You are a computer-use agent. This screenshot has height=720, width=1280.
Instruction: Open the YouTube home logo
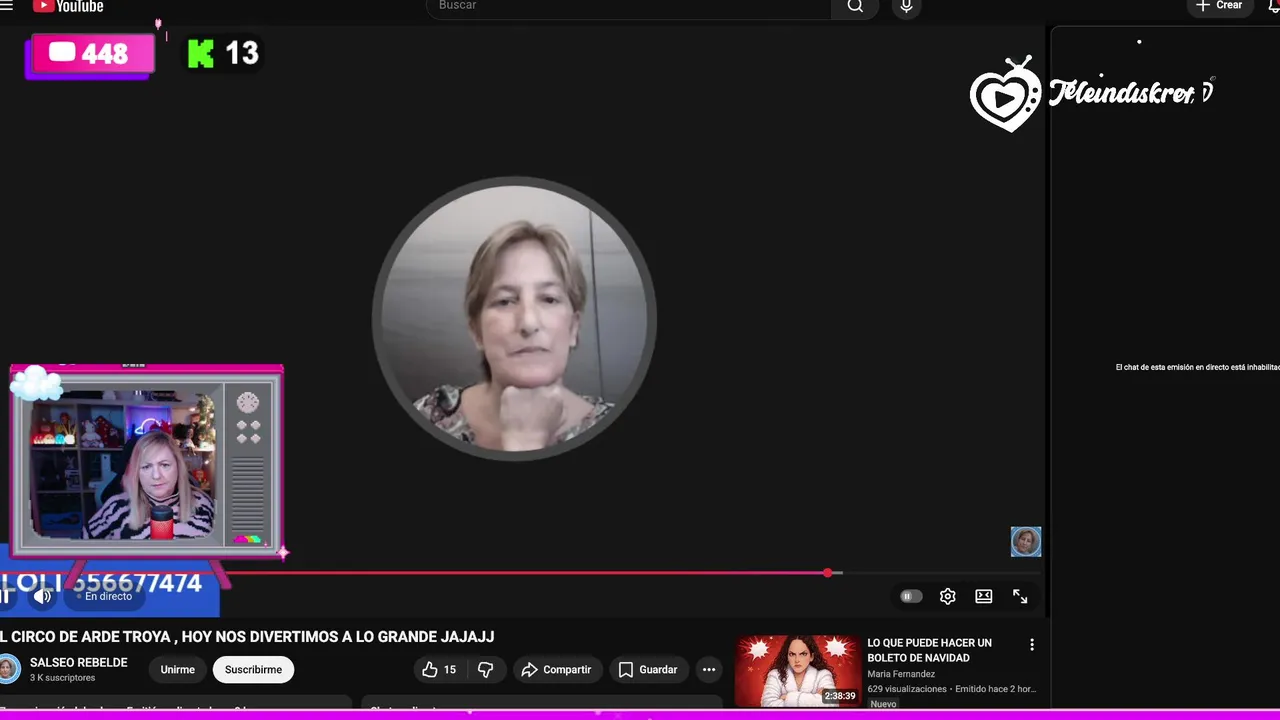[68, 6]
